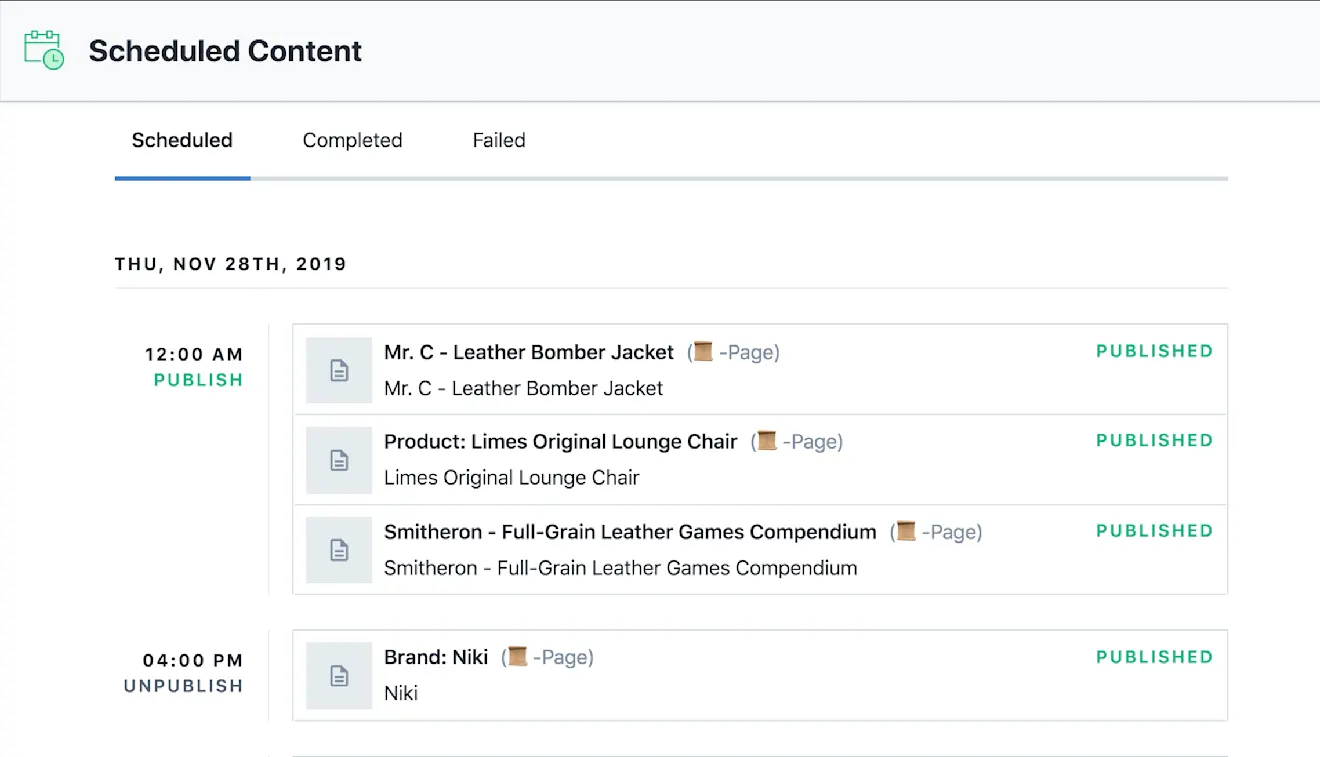Click the Scheduled Content calendar clock icon
This screenshot has width=1320, height=757.
(44, 50)
